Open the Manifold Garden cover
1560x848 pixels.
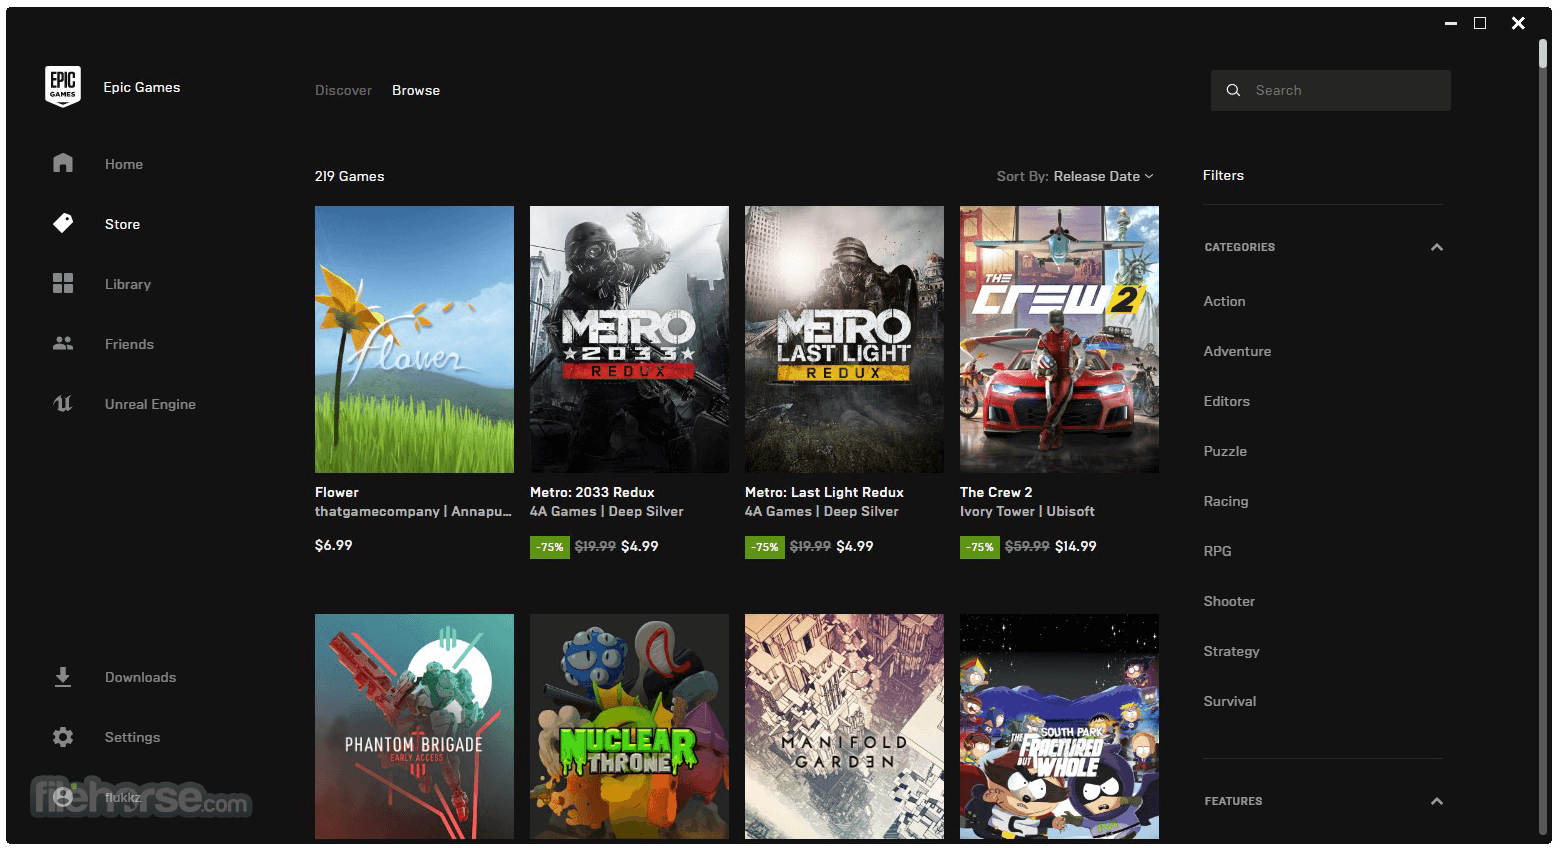pyautogui.click(x=844, y=726)
